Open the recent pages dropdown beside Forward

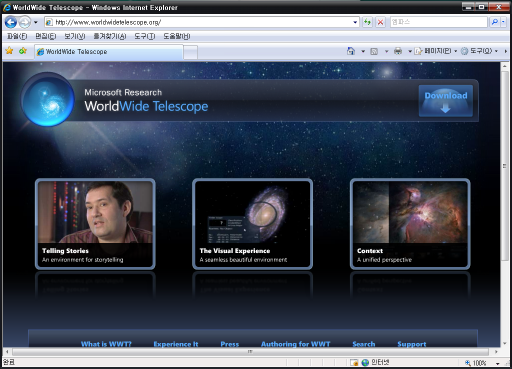pos(36,23)
